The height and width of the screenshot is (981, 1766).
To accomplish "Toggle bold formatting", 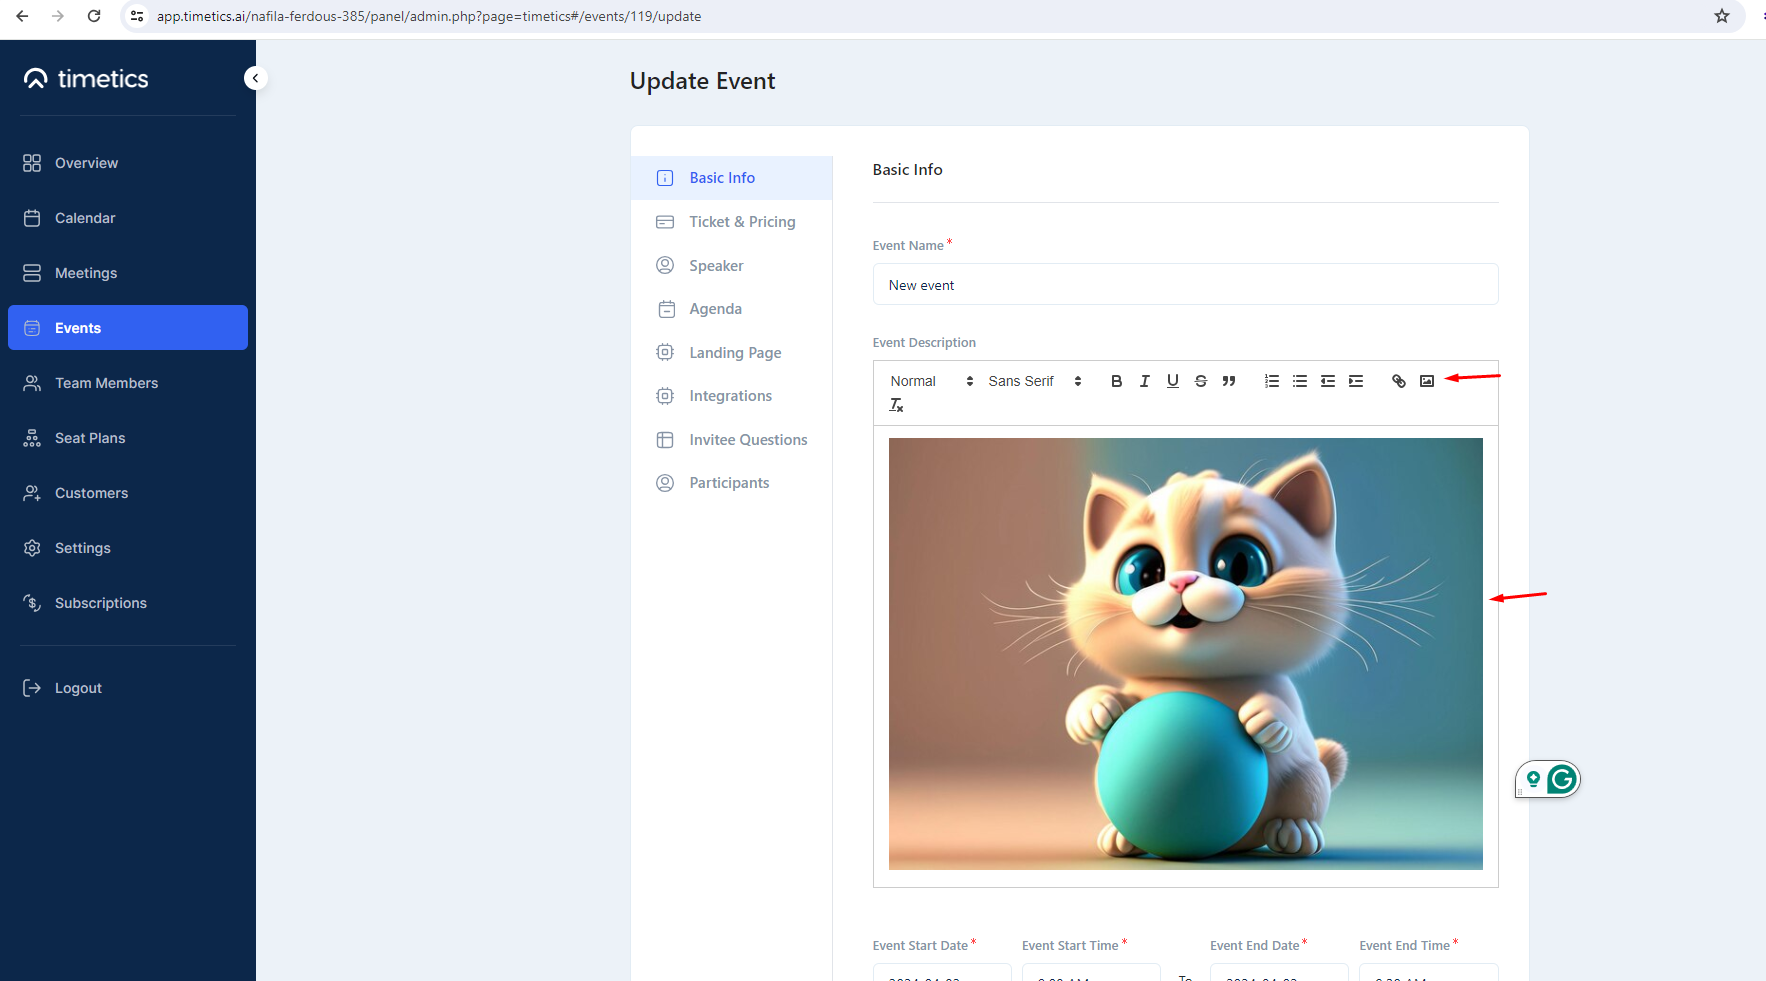I will [1116, 380].
